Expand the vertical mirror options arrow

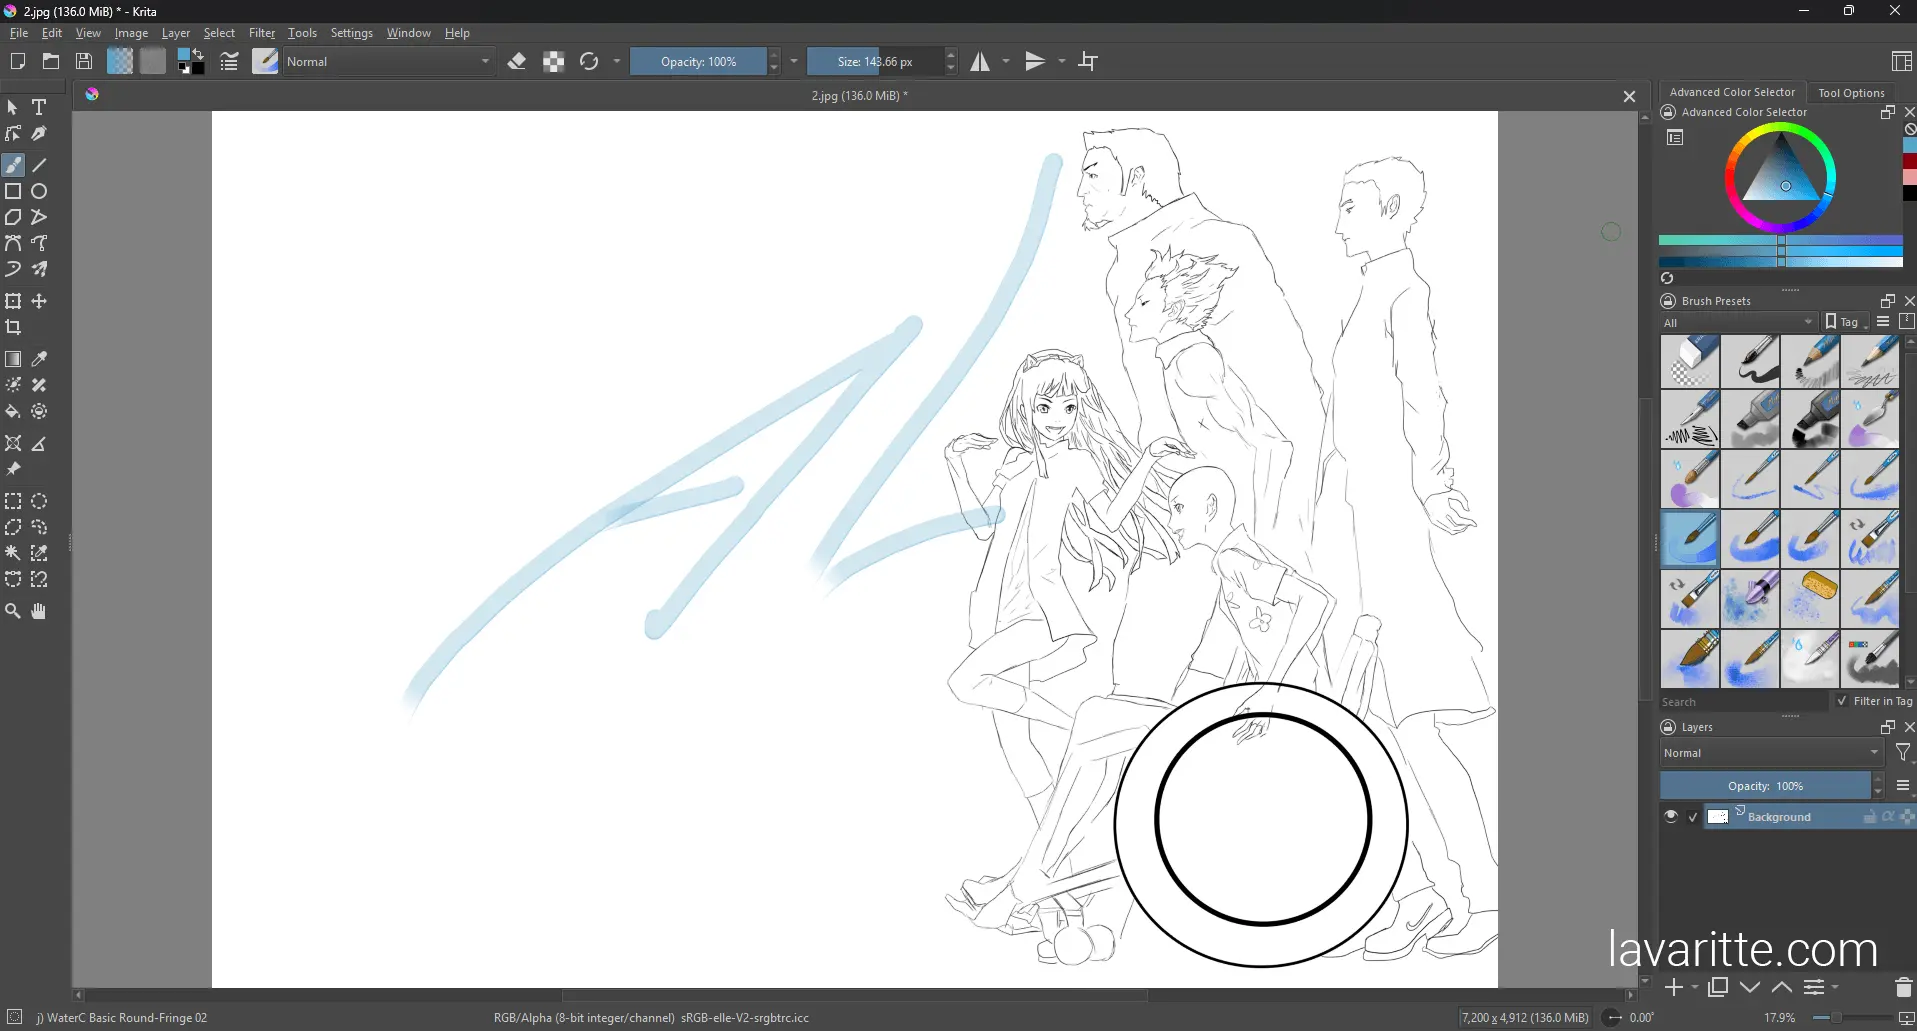tap(1062, 61)
